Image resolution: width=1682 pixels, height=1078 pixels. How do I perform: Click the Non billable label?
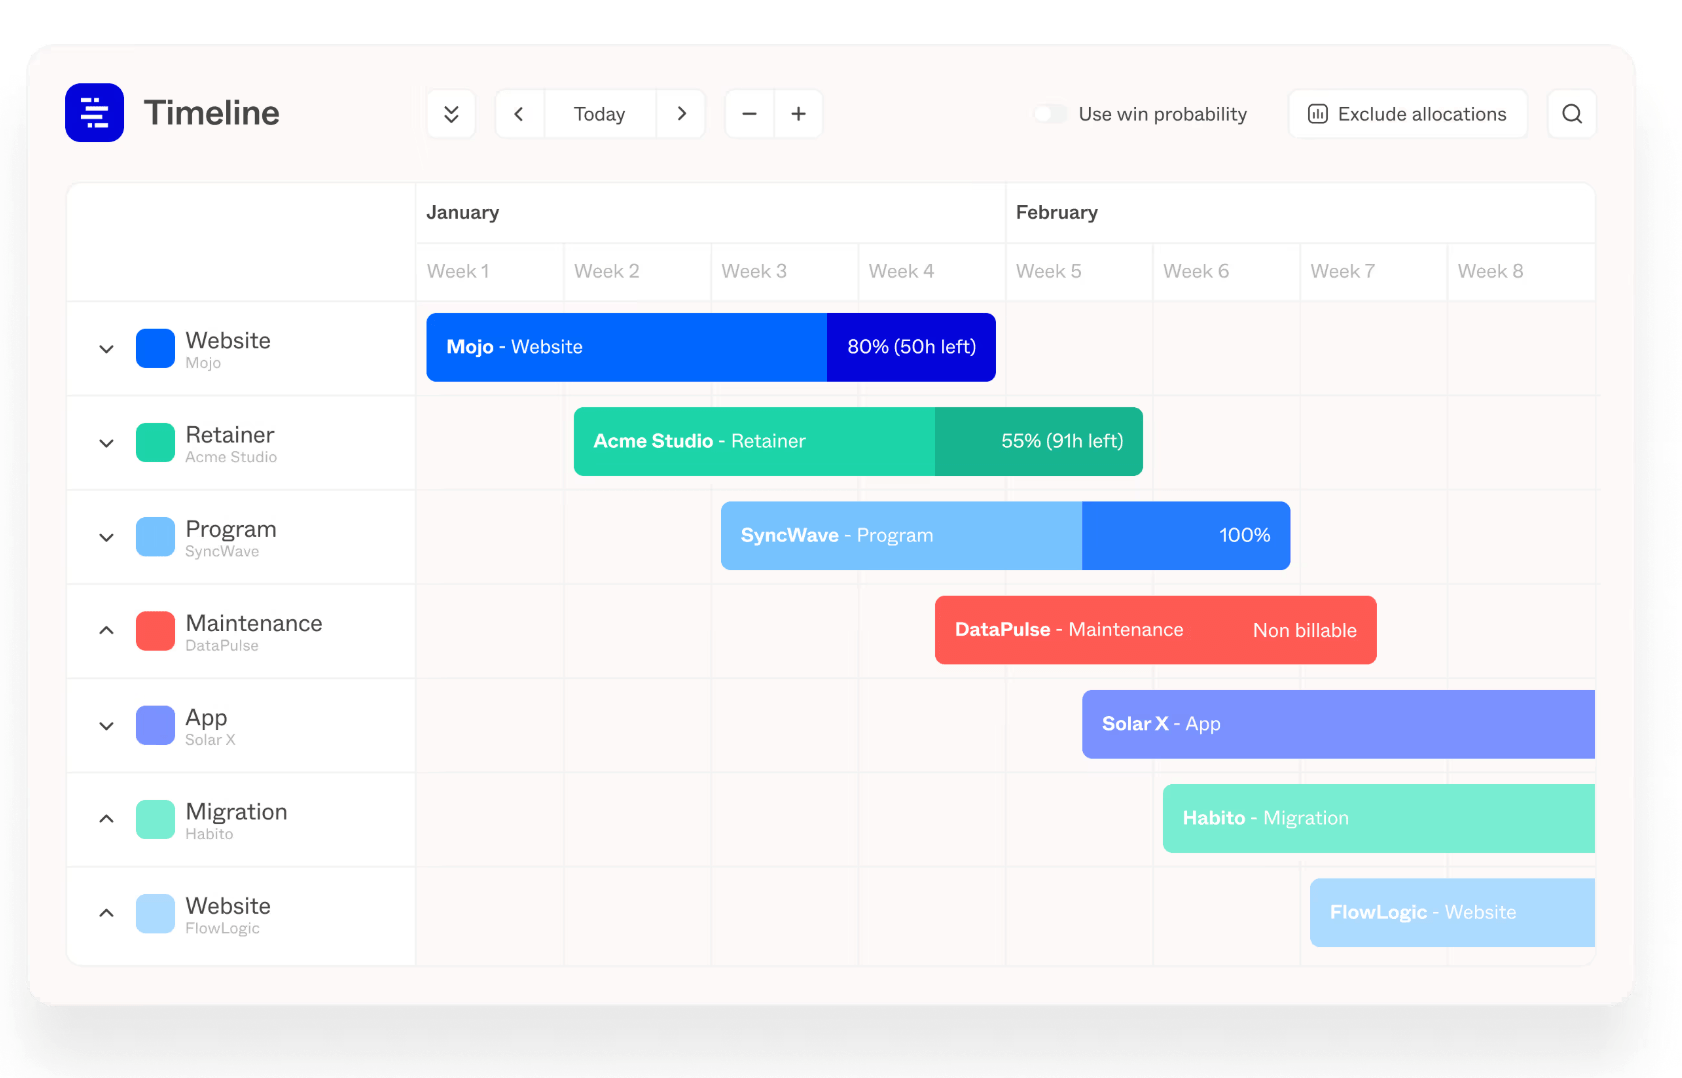click(1305, 630)
